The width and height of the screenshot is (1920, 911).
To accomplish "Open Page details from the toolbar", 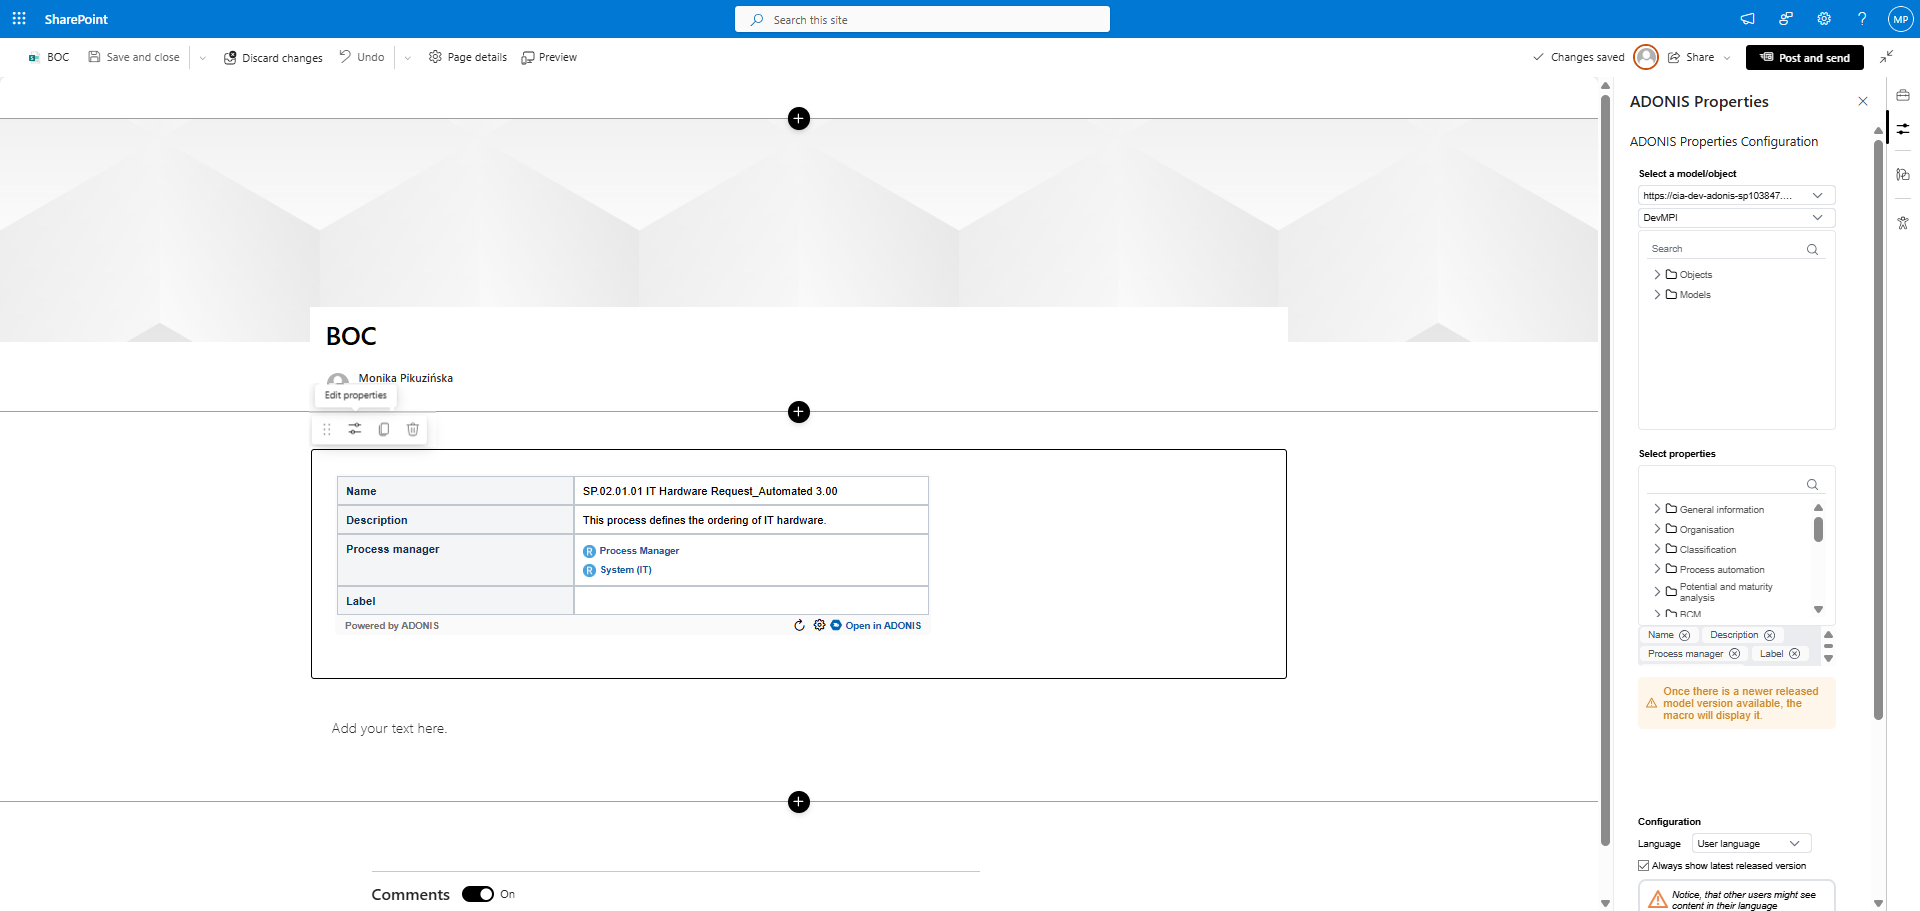I will click(x=468, y=58).
